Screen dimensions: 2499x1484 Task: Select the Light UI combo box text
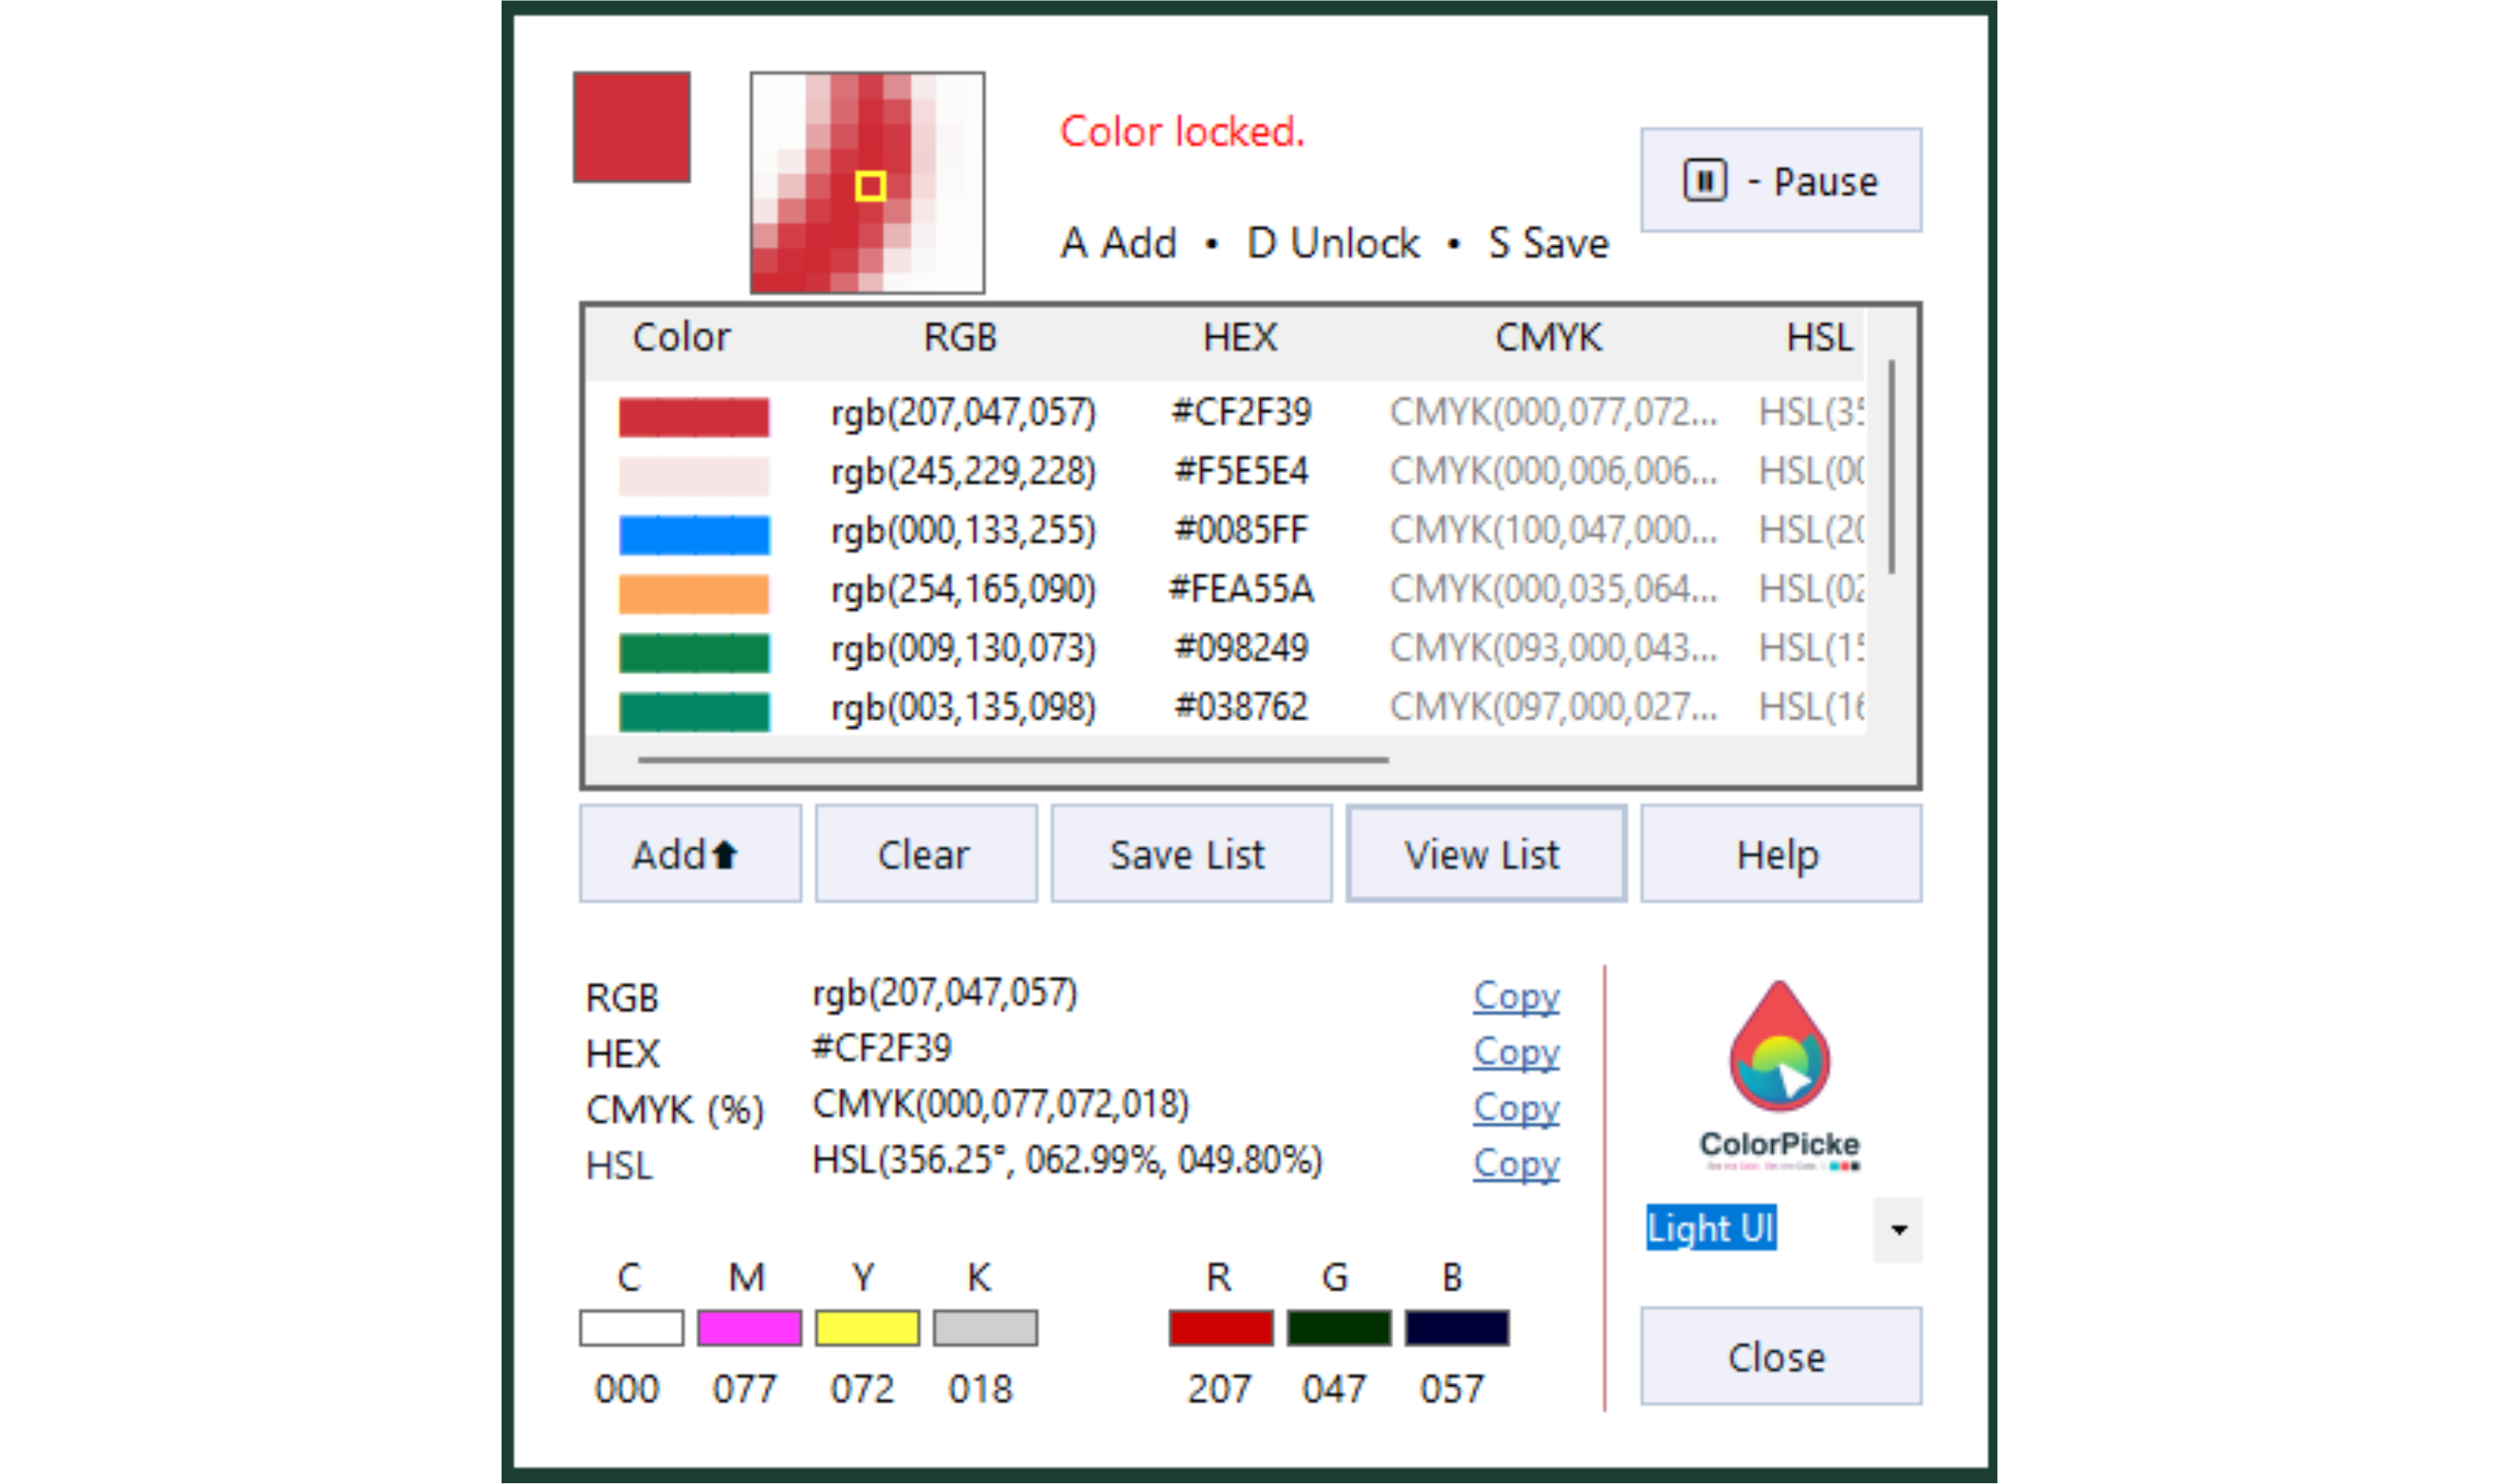pyautogui.click(x=1710, y=1227)
